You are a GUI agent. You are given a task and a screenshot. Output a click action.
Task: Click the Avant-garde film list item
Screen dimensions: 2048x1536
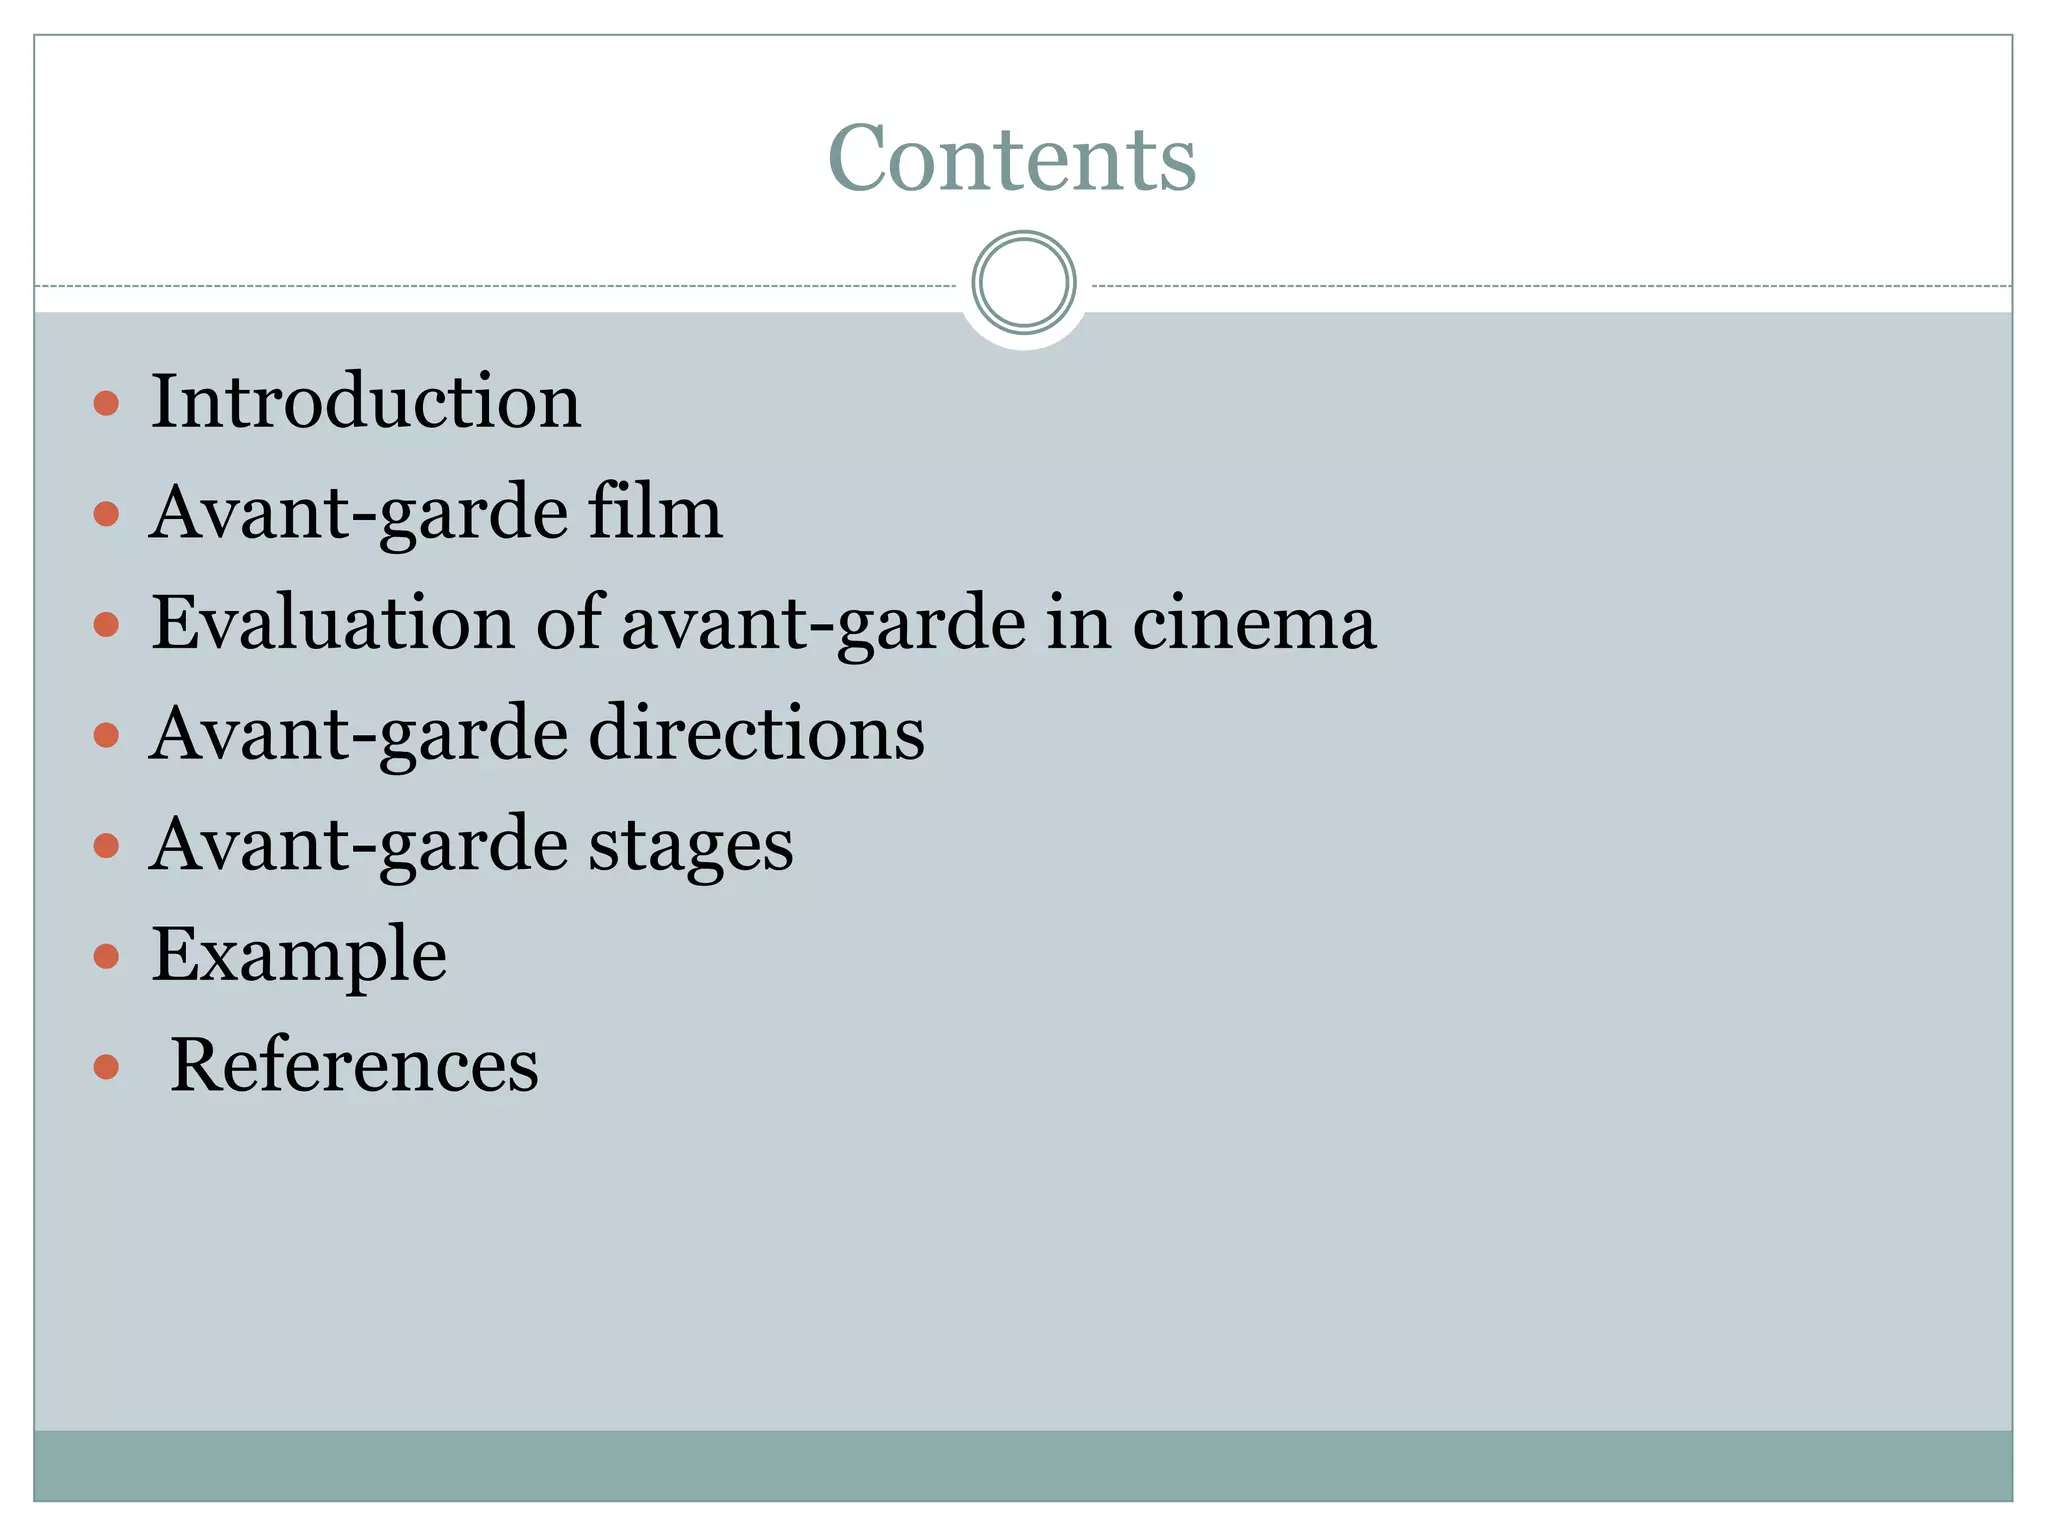coord(435,512)
